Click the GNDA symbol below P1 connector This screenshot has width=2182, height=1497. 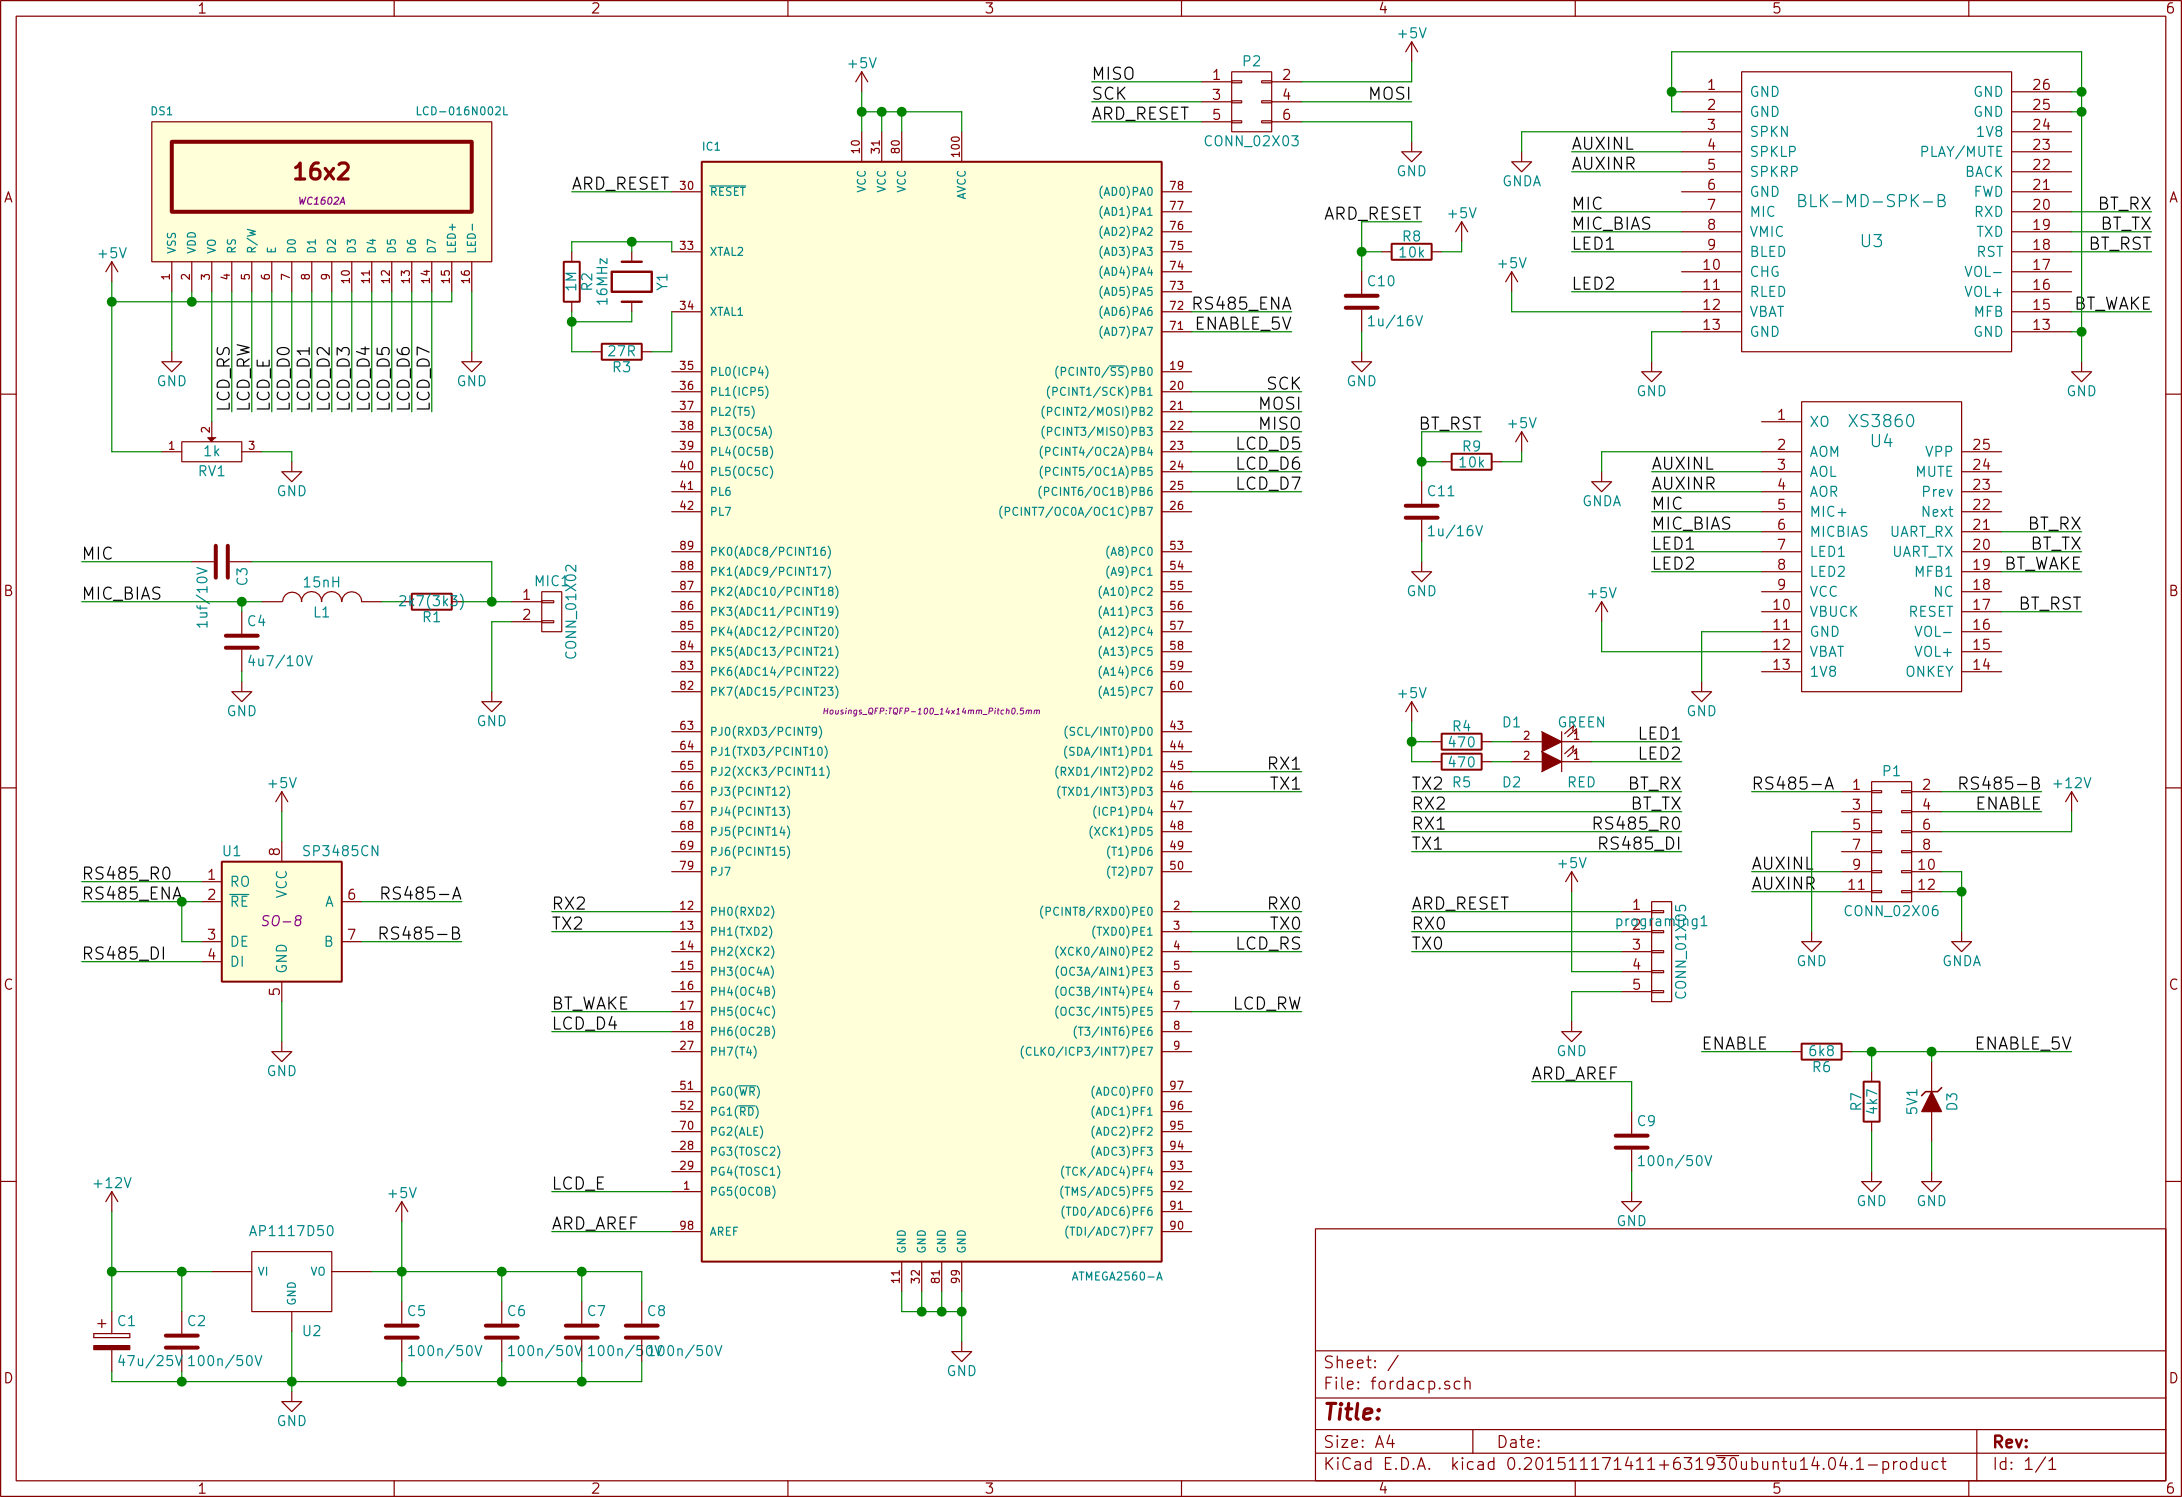tap(1961, 953)
